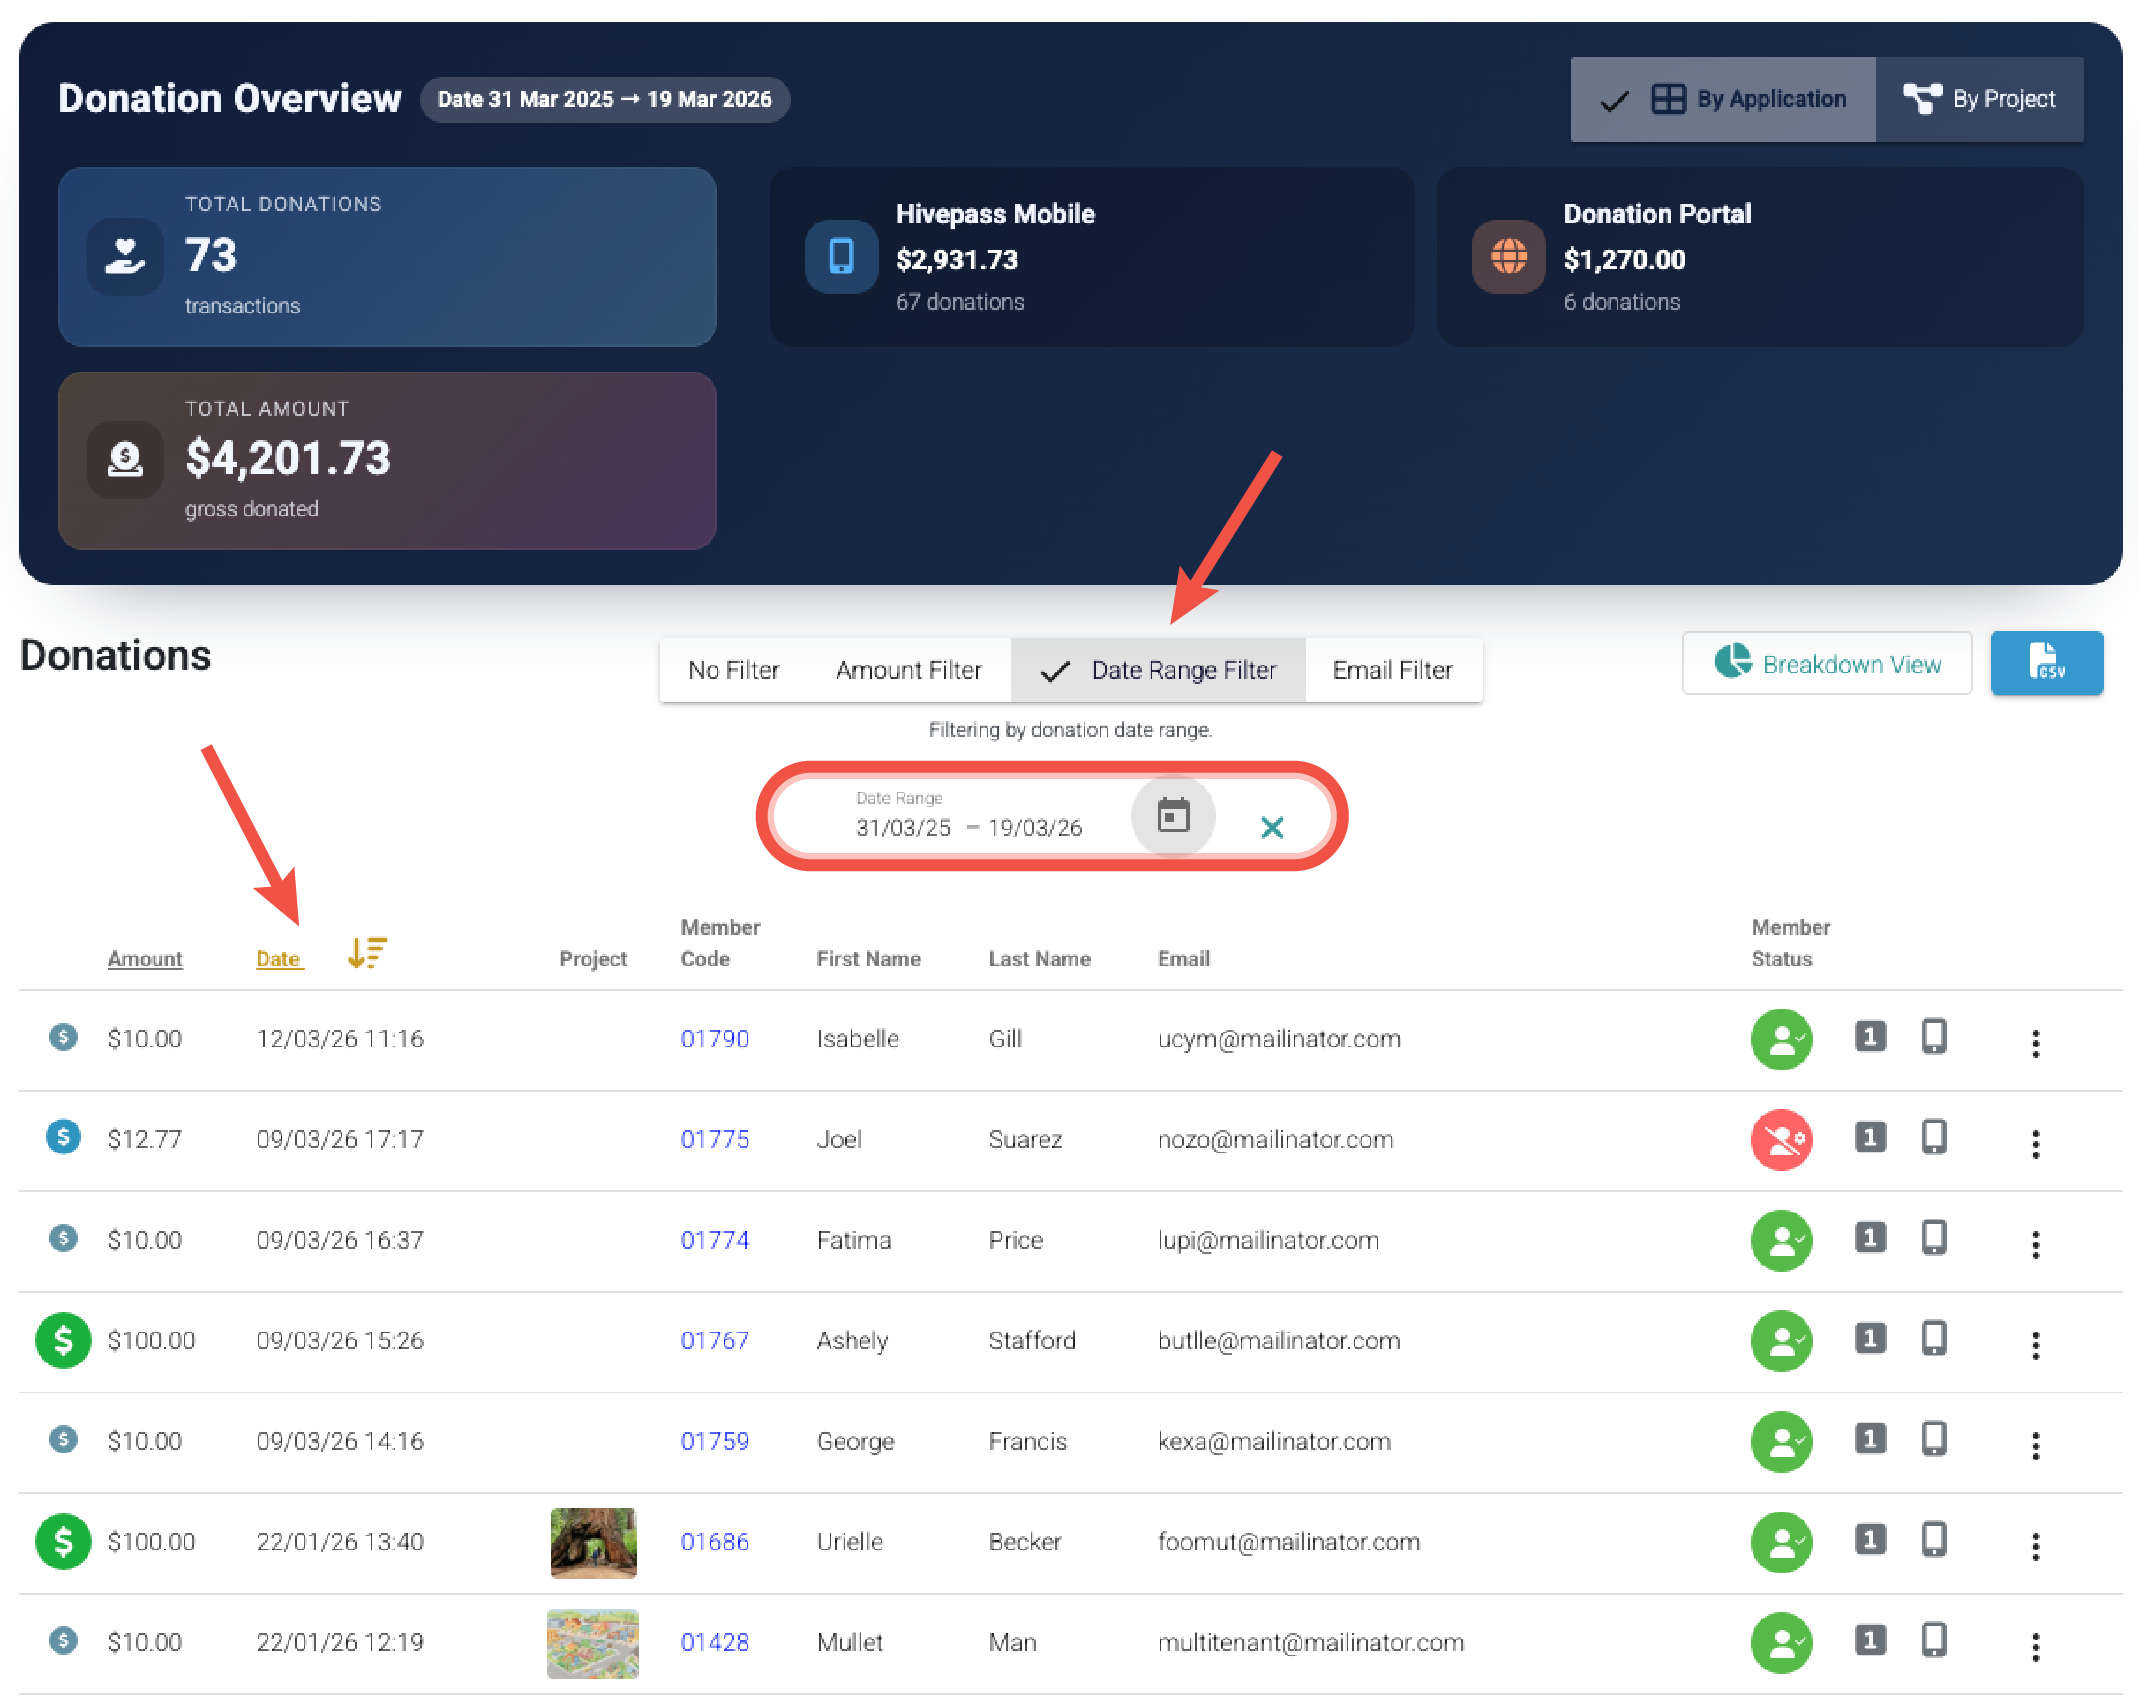The width and height of the screenshot is (2140, 1697).
Task: Click the numbered badge icon in Ashely's row
Action: click(x=1870, y=1339)
